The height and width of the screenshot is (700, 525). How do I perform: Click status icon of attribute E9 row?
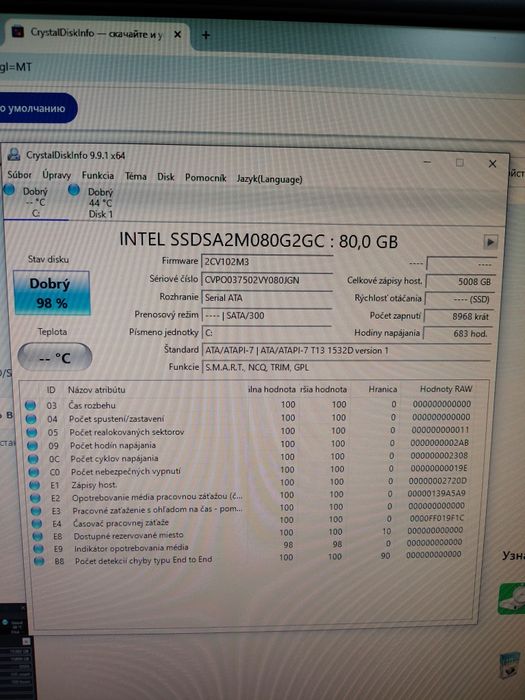[x=38, y=549]
